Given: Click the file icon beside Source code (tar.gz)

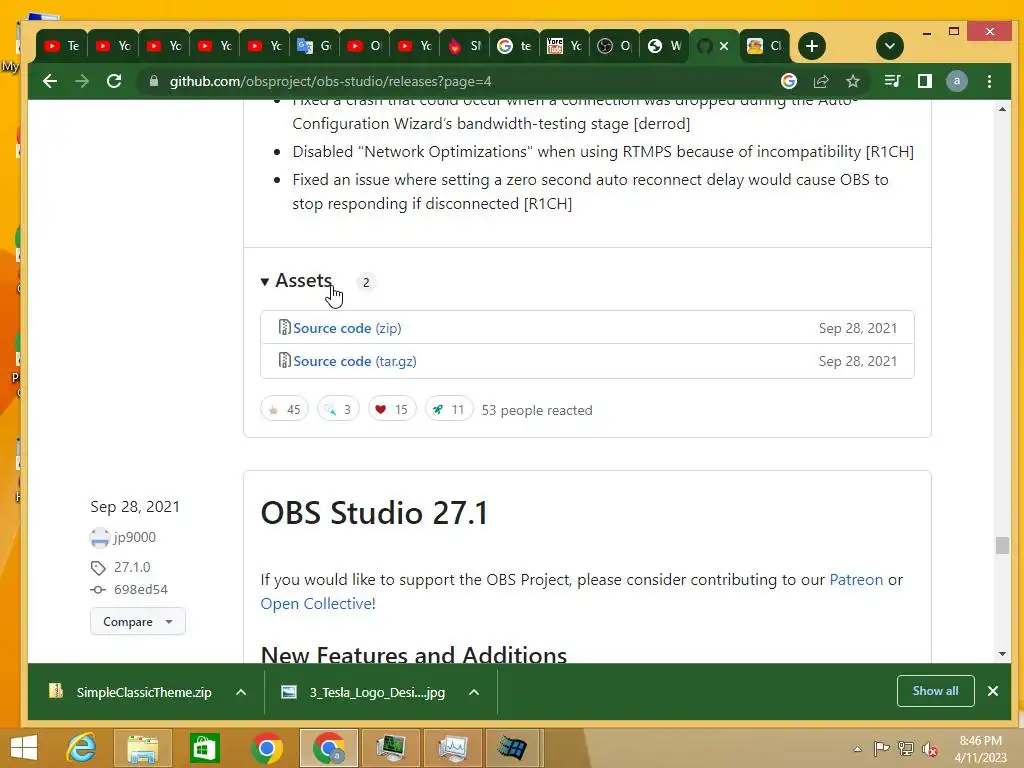Looking at the screenshot, I should point(284,360).
